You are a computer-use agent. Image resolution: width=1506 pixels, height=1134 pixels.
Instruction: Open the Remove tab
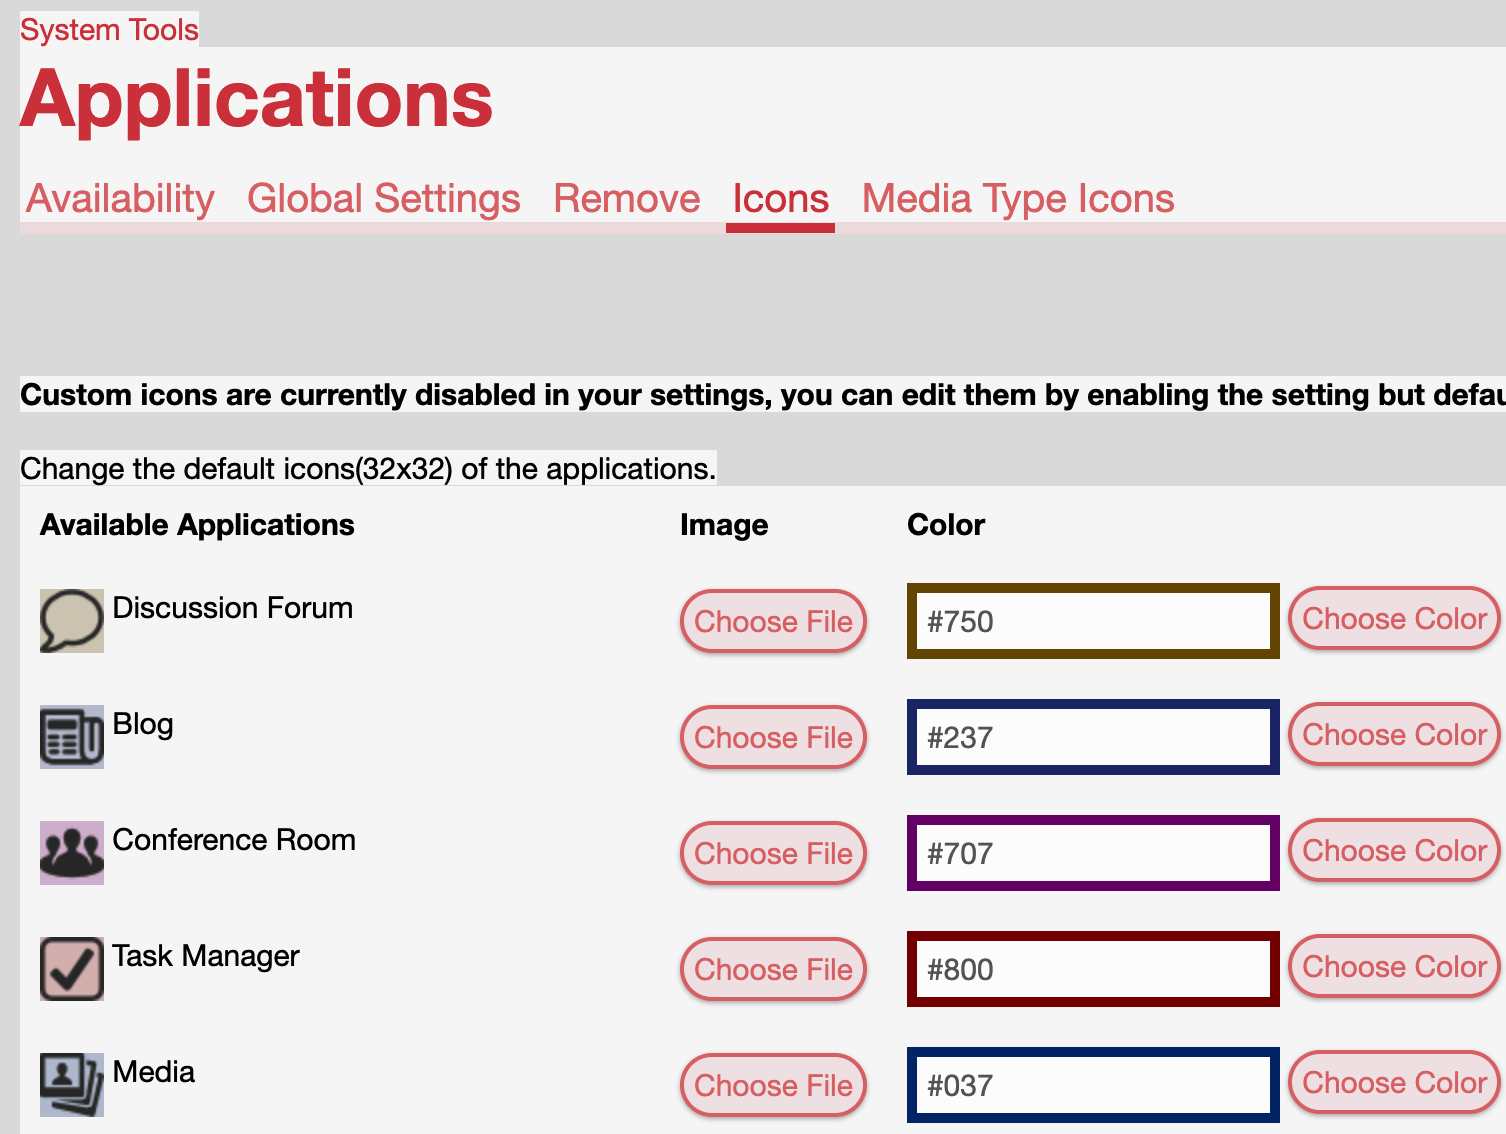coord(627,199)
